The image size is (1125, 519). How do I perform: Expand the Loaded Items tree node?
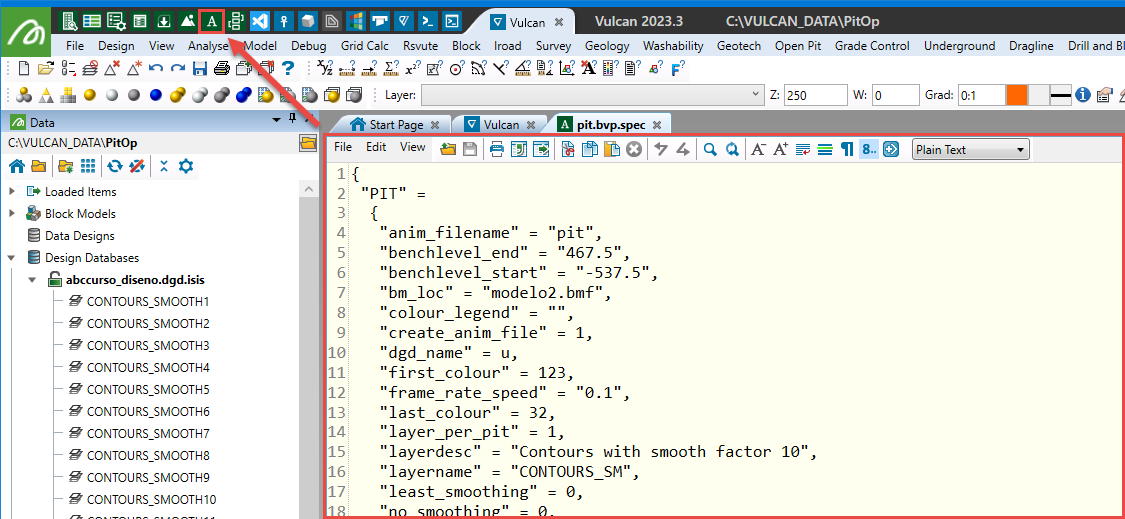pos(12,192)
